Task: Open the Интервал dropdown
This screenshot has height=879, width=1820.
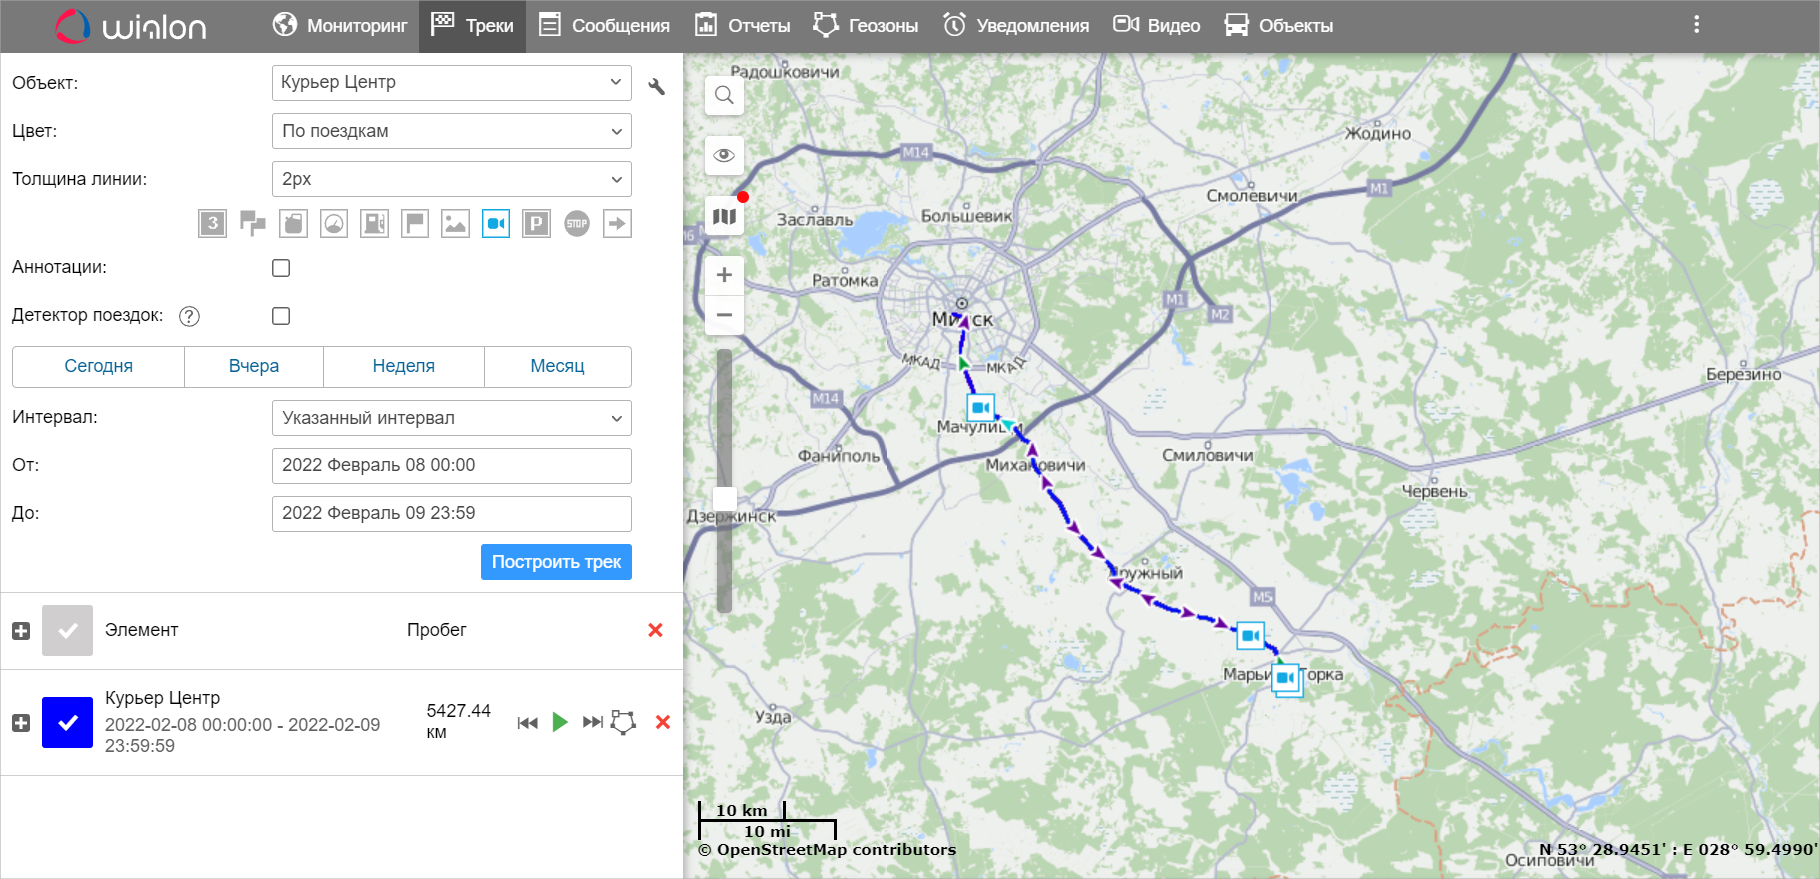Action: point(451,418)
